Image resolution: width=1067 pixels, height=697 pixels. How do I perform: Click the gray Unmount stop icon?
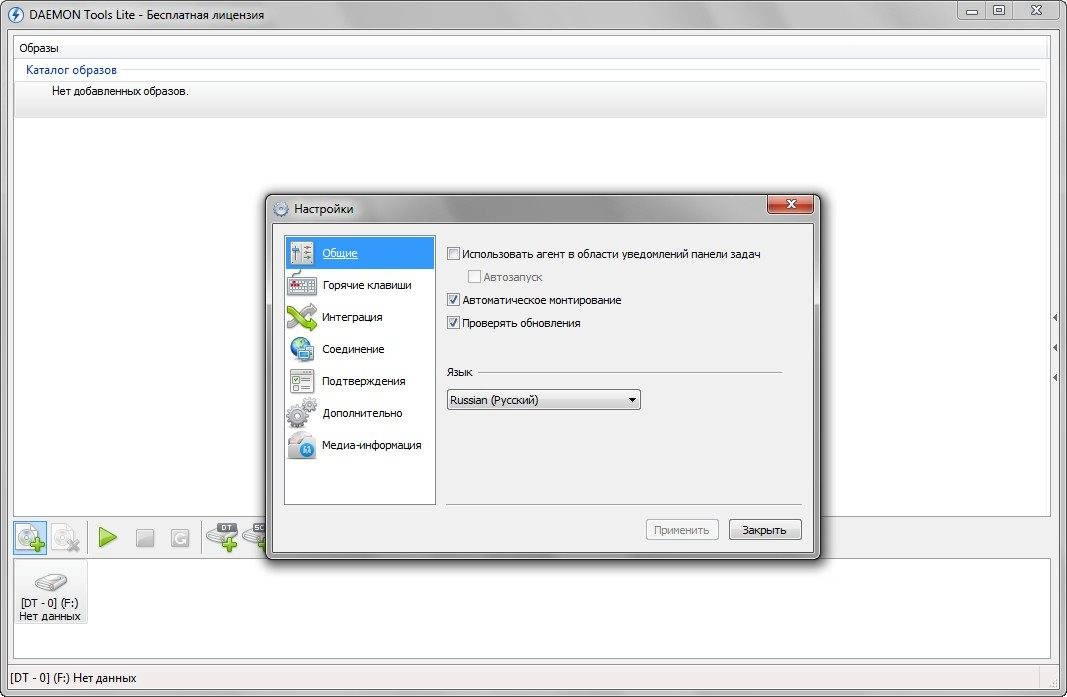144,538
